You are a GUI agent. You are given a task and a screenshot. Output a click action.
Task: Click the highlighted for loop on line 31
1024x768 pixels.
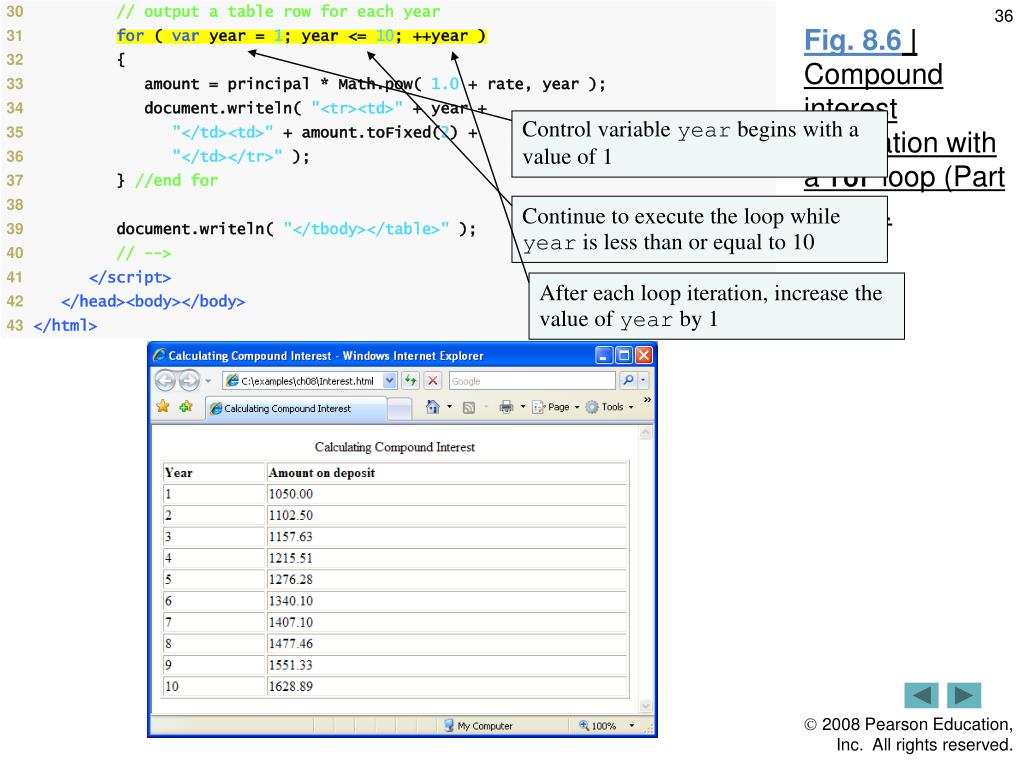[301, 36]
